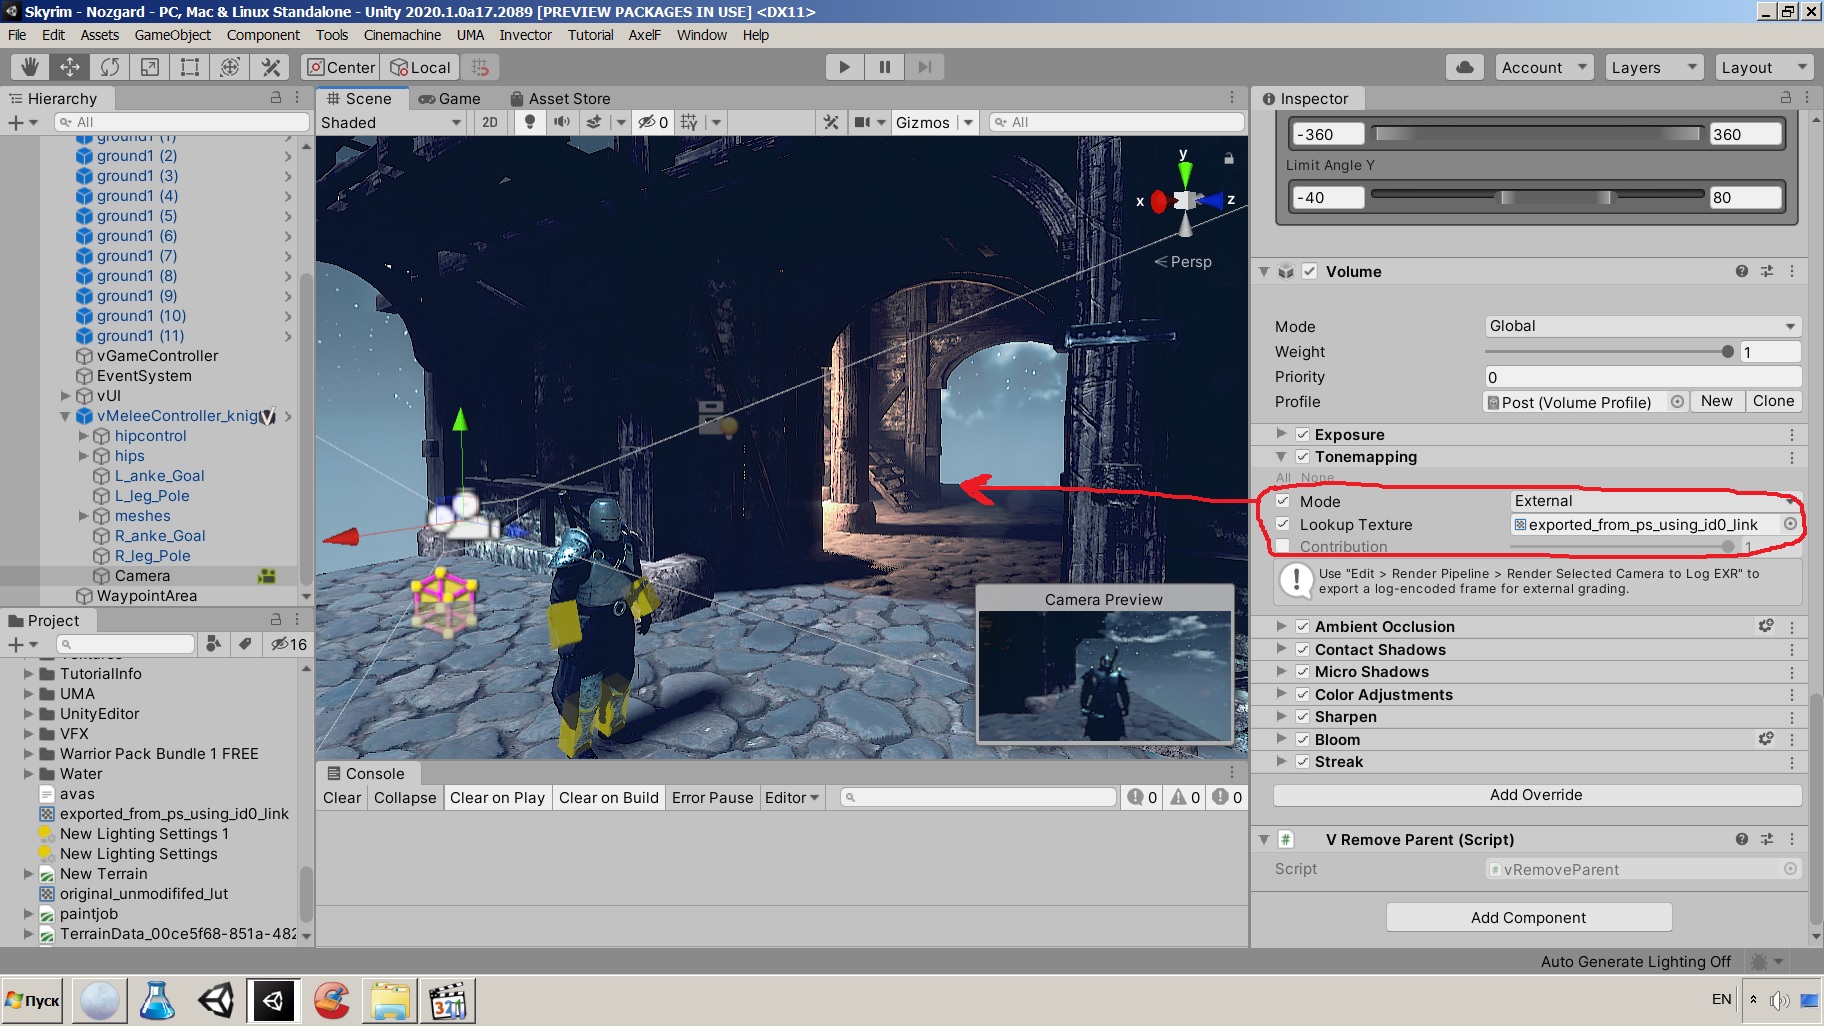Open the Unity cloud services panel
Viewport: 1824px width, 1026px height.
(x=1464, y=67)
